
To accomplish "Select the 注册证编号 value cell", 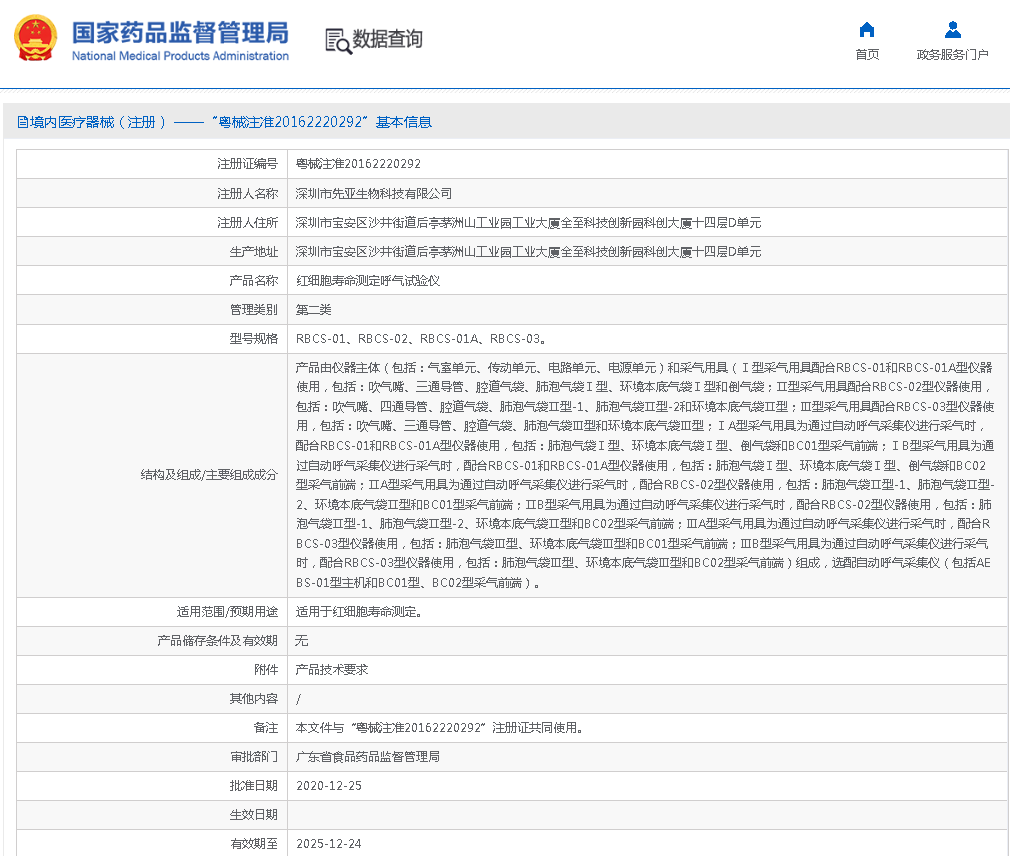I will point(358,164).
